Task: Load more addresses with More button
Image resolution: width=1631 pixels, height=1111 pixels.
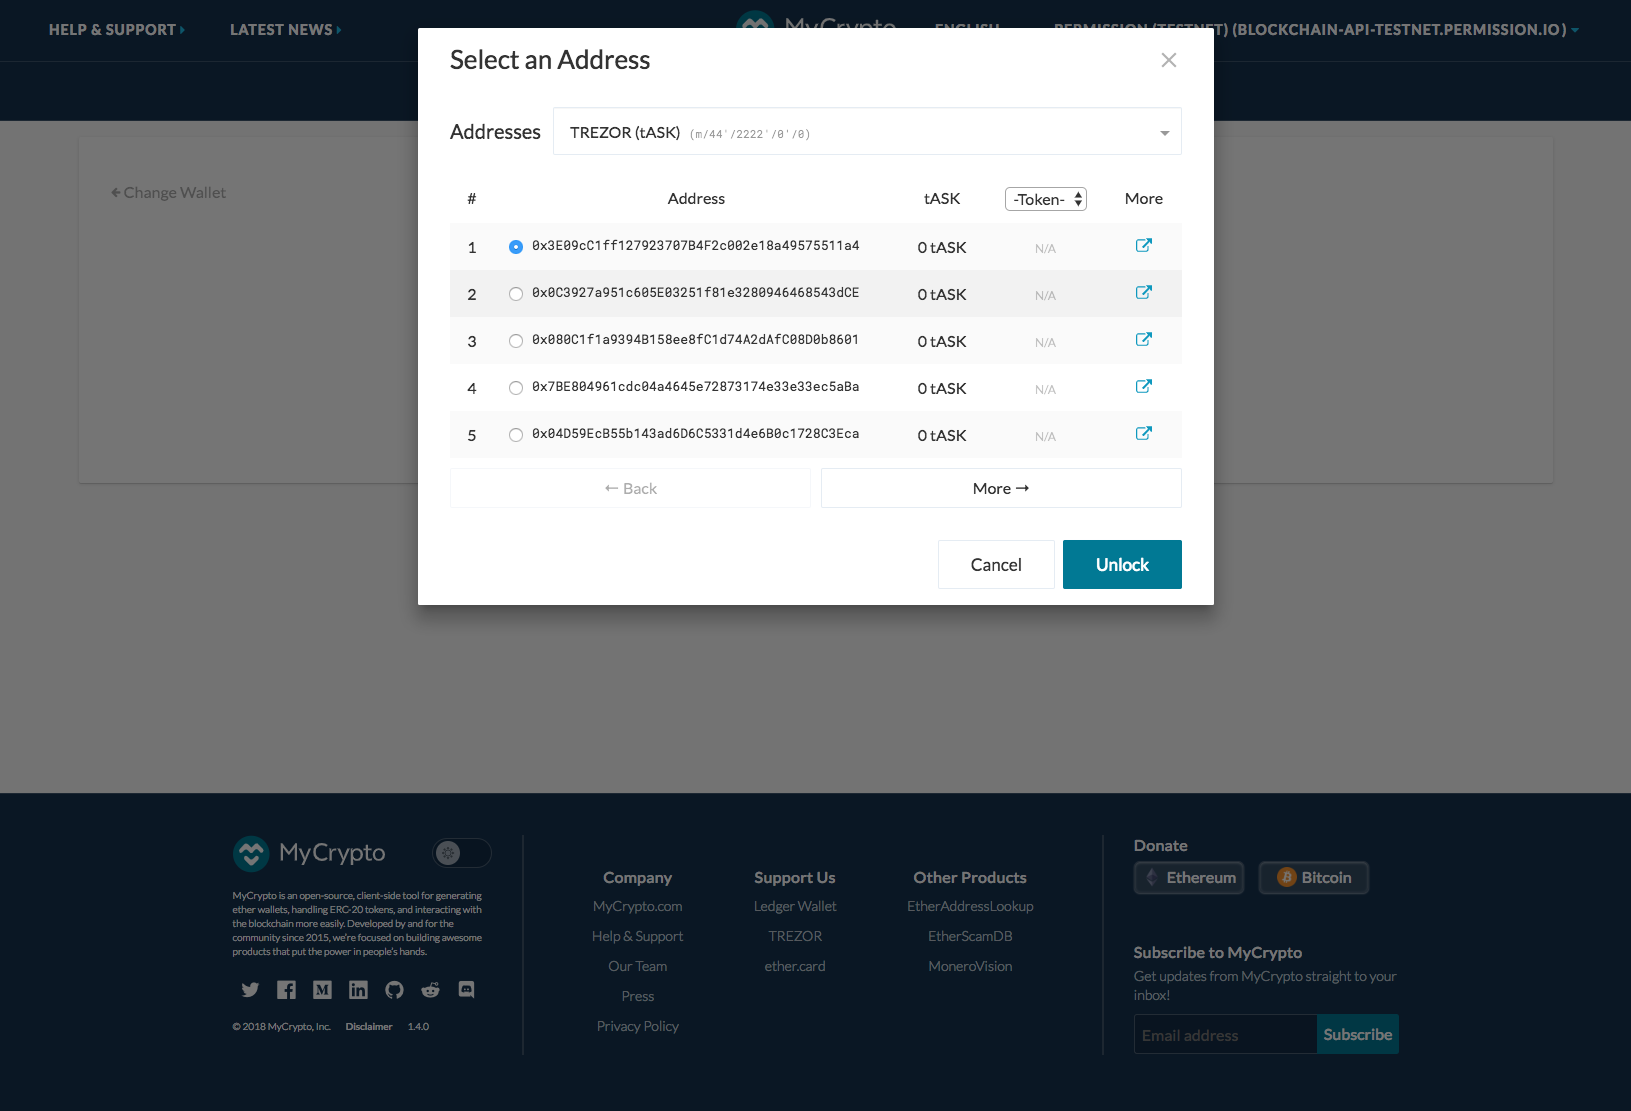Action: coord(1001,488)
